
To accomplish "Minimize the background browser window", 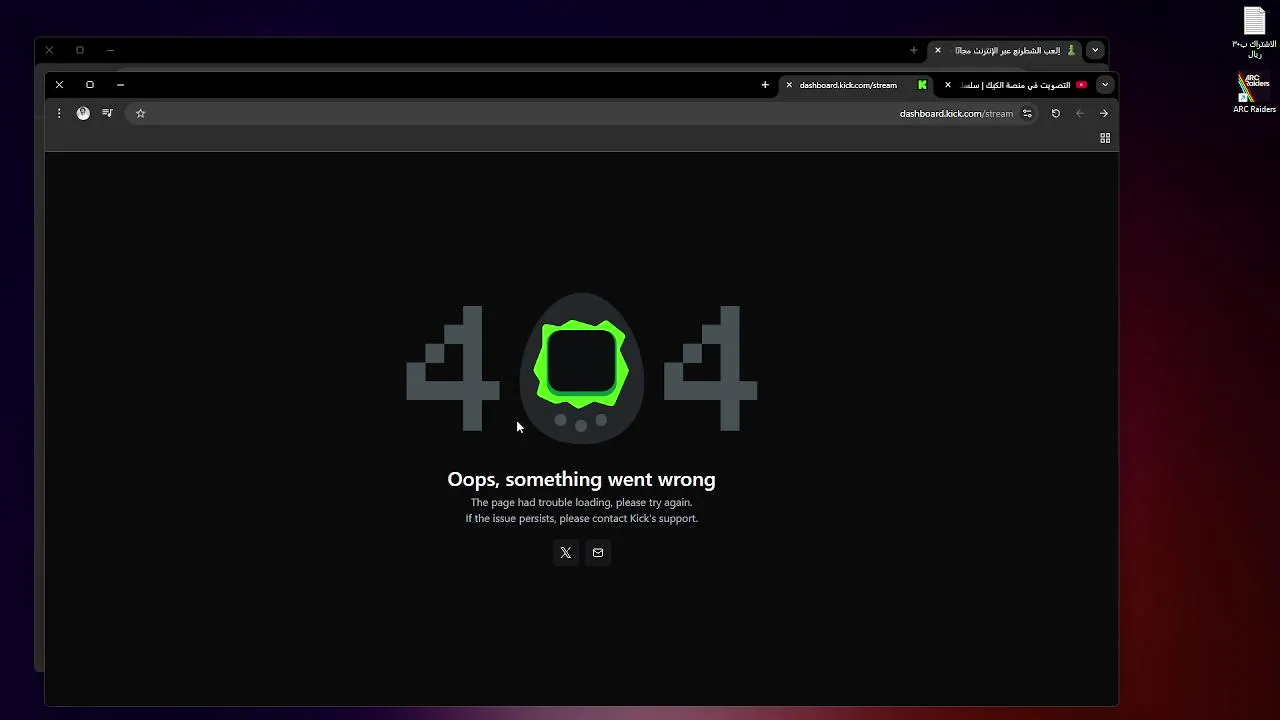I will (x=110, y=50).
